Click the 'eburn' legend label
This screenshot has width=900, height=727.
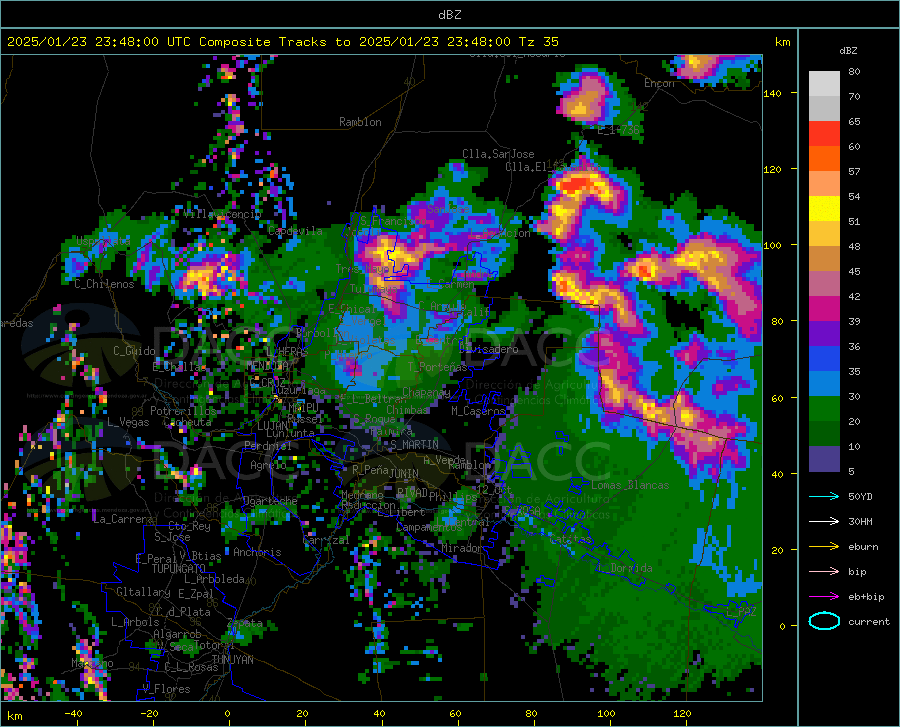[863, 547]
